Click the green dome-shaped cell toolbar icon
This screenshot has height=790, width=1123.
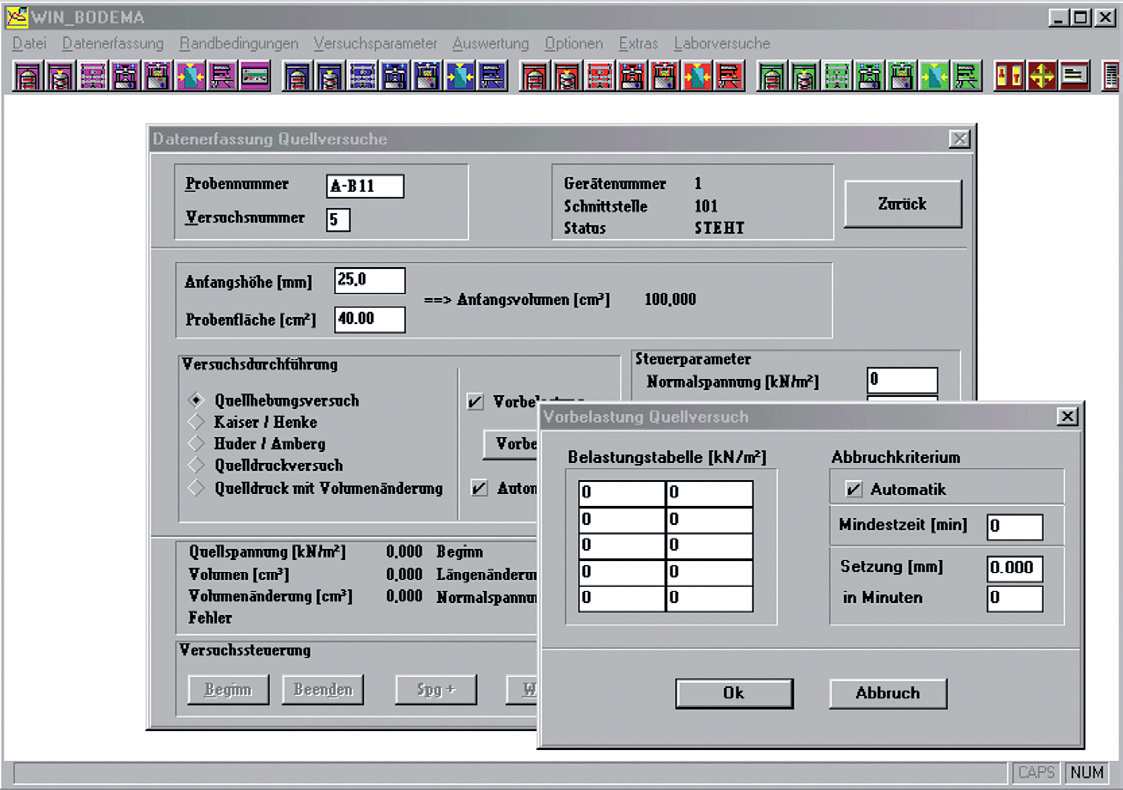point(771,76)
